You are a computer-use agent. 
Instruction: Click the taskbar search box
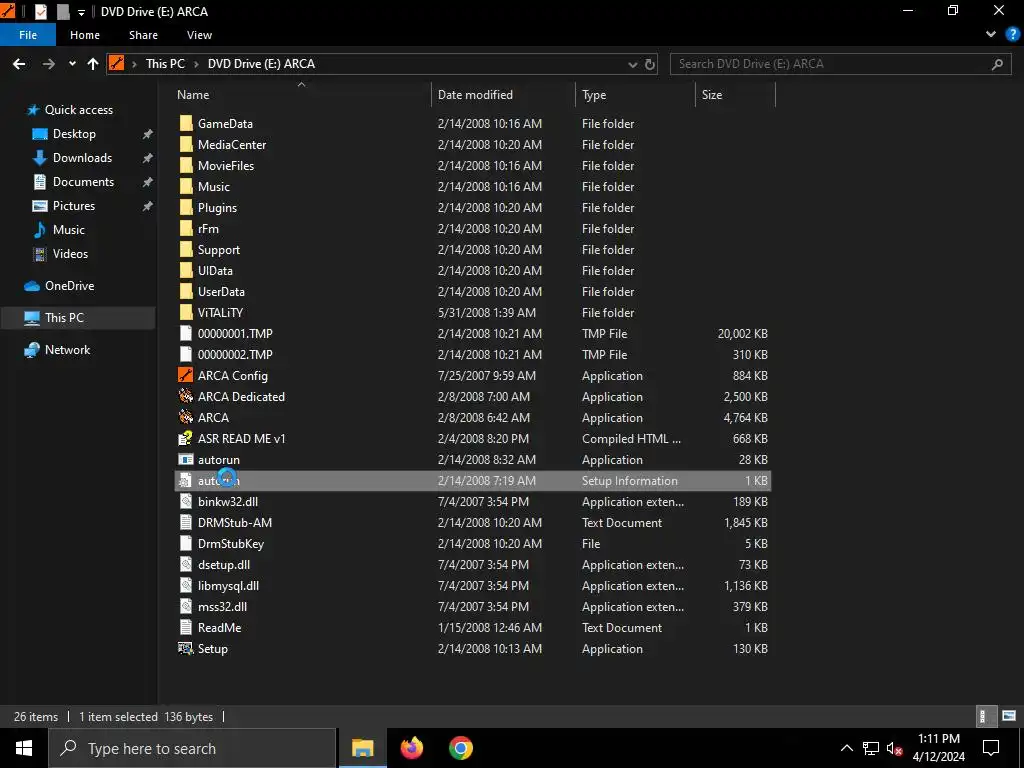coord(193,748)
